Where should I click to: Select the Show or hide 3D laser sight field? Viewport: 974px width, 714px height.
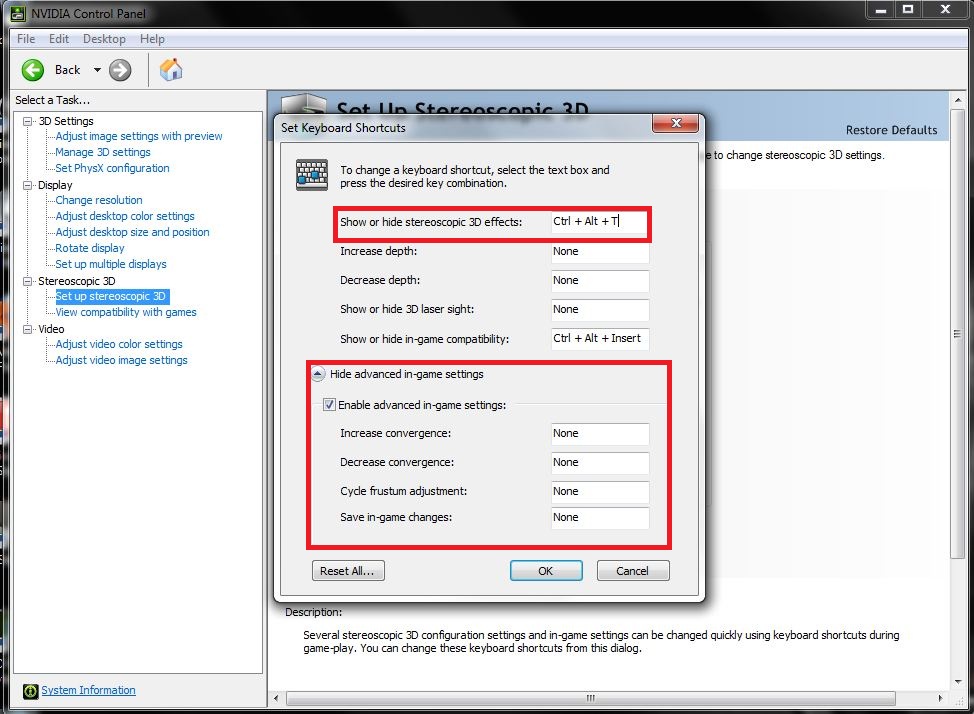pyautogui.click(x=600, y=309)
